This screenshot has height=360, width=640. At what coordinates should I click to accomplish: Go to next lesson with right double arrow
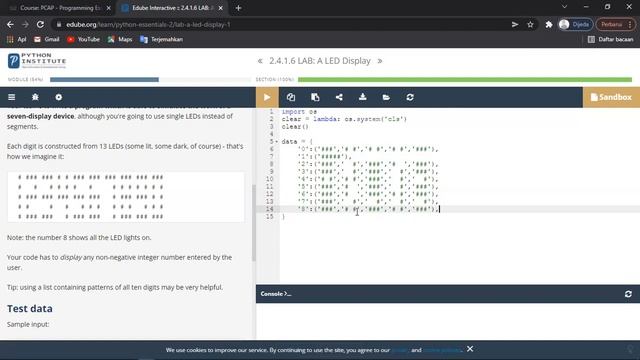pyautogui.click(x=380, y=61)
